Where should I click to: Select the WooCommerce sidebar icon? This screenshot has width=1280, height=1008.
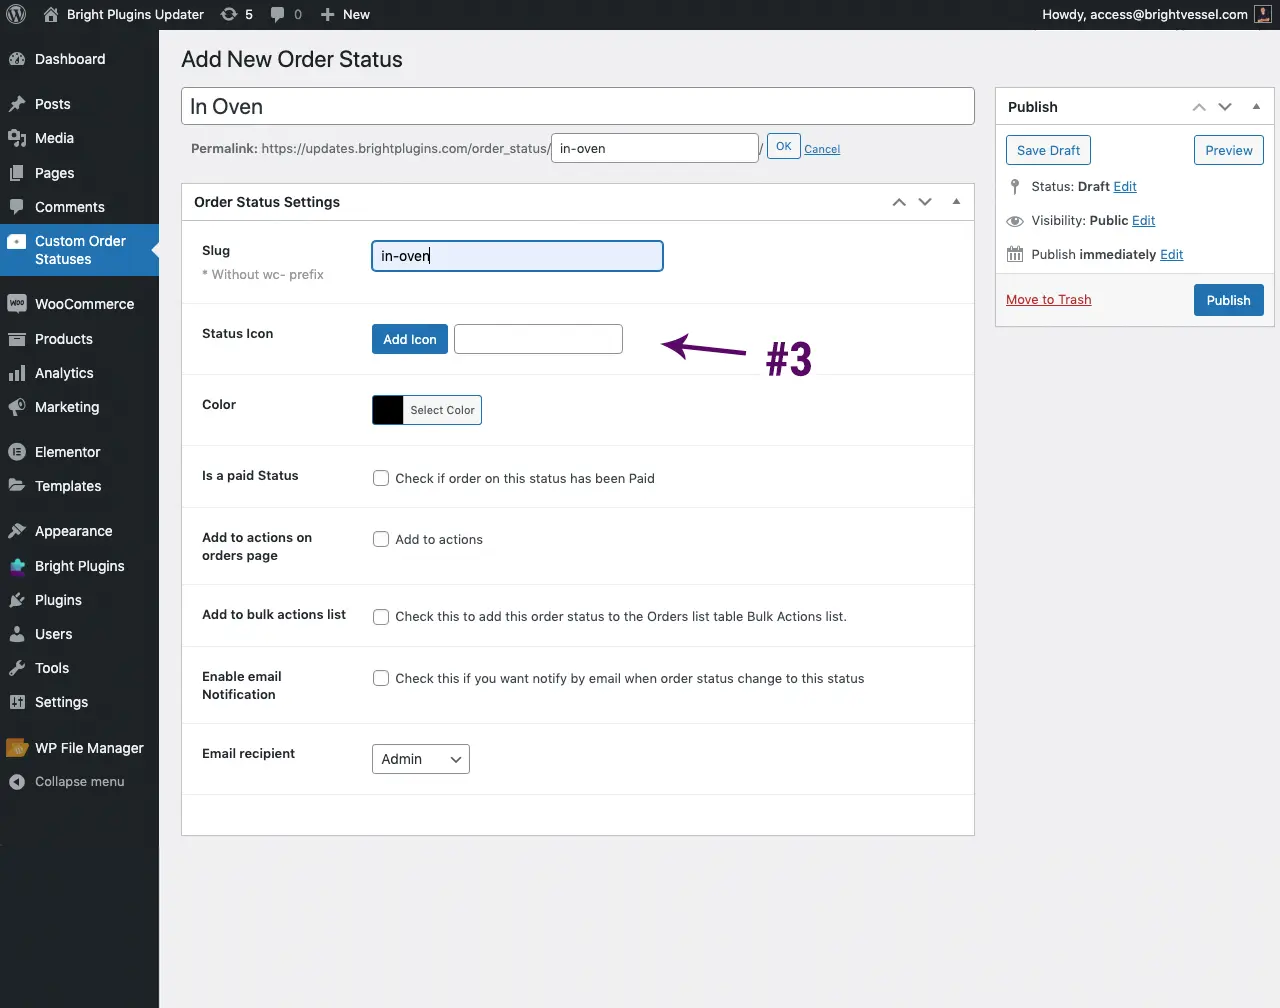pos(18,304)
